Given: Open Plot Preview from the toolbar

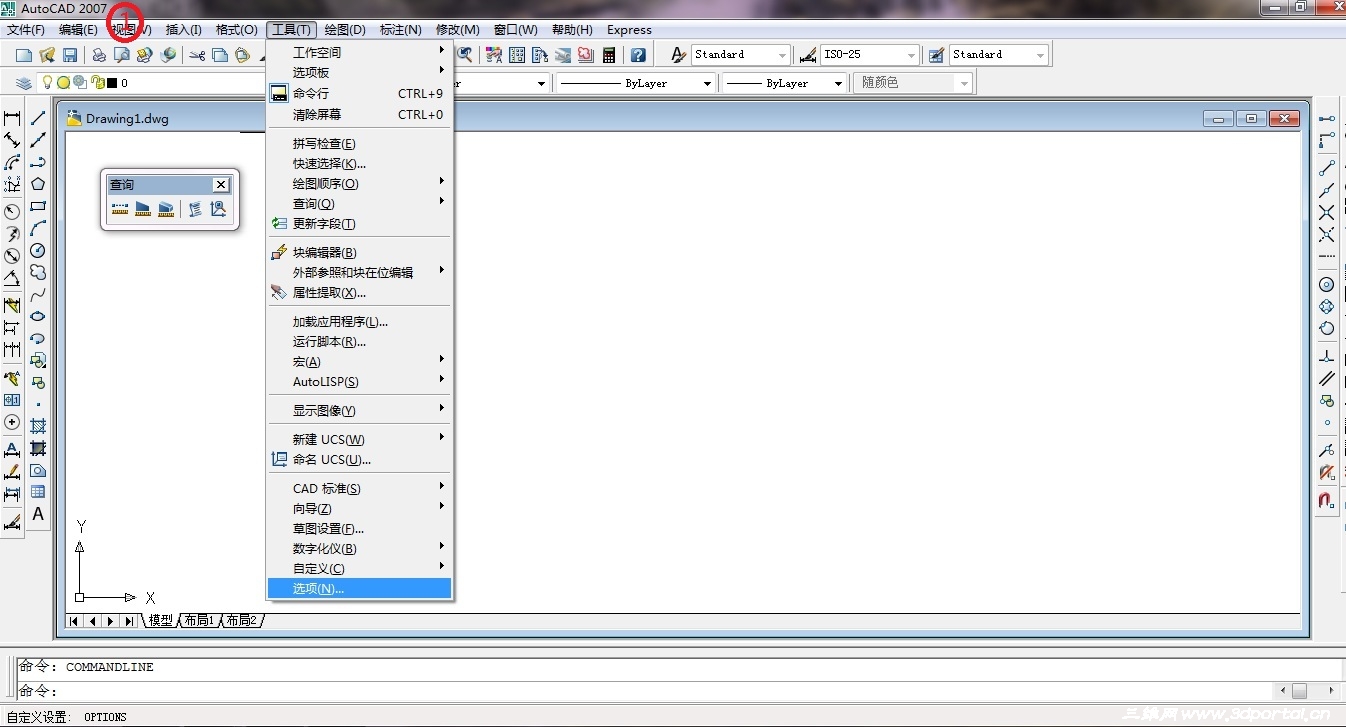Looking at the screenshot, I should (x=122, y=55).
